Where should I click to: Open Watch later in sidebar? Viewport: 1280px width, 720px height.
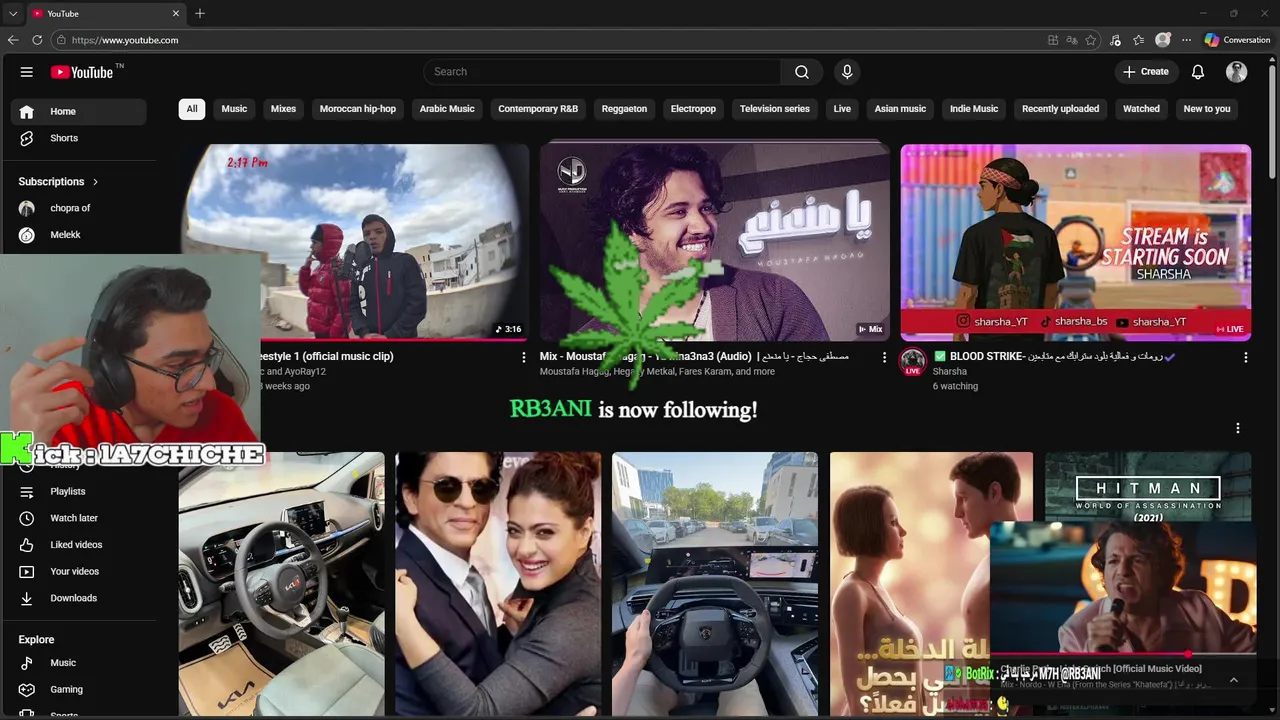coord(78,518)
